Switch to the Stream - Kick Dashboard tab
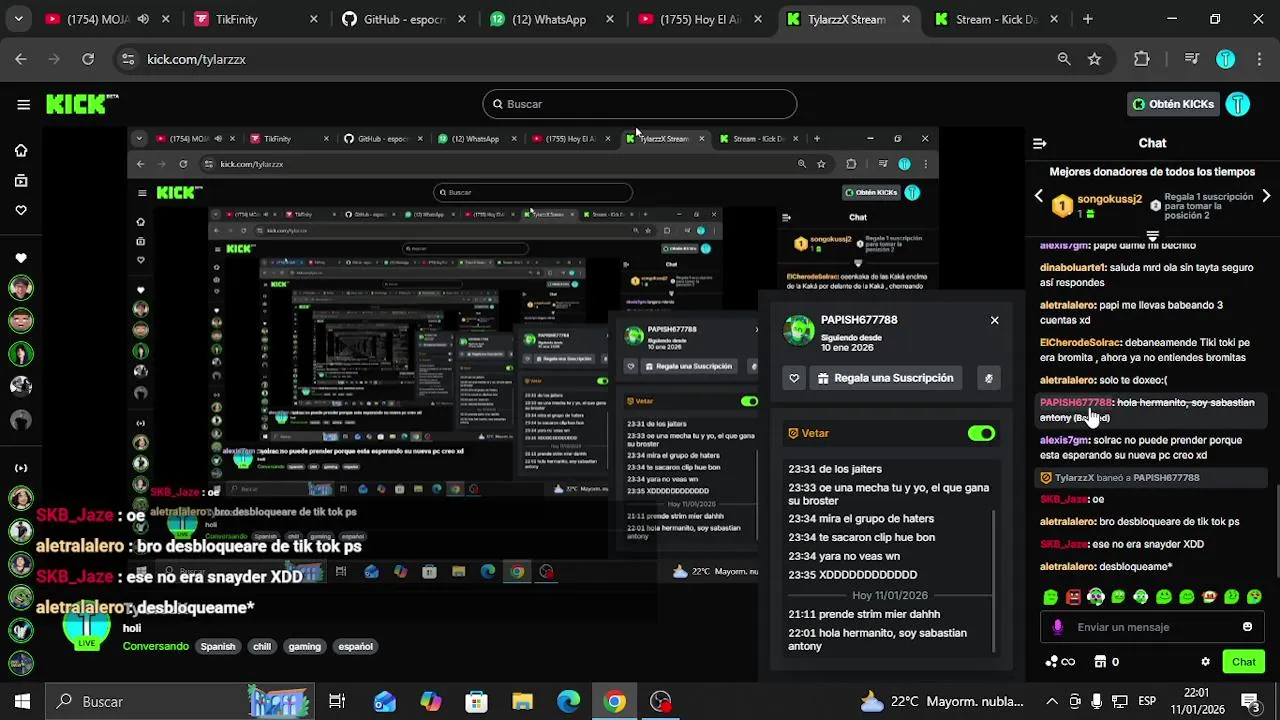 click(x=997, y=19)
